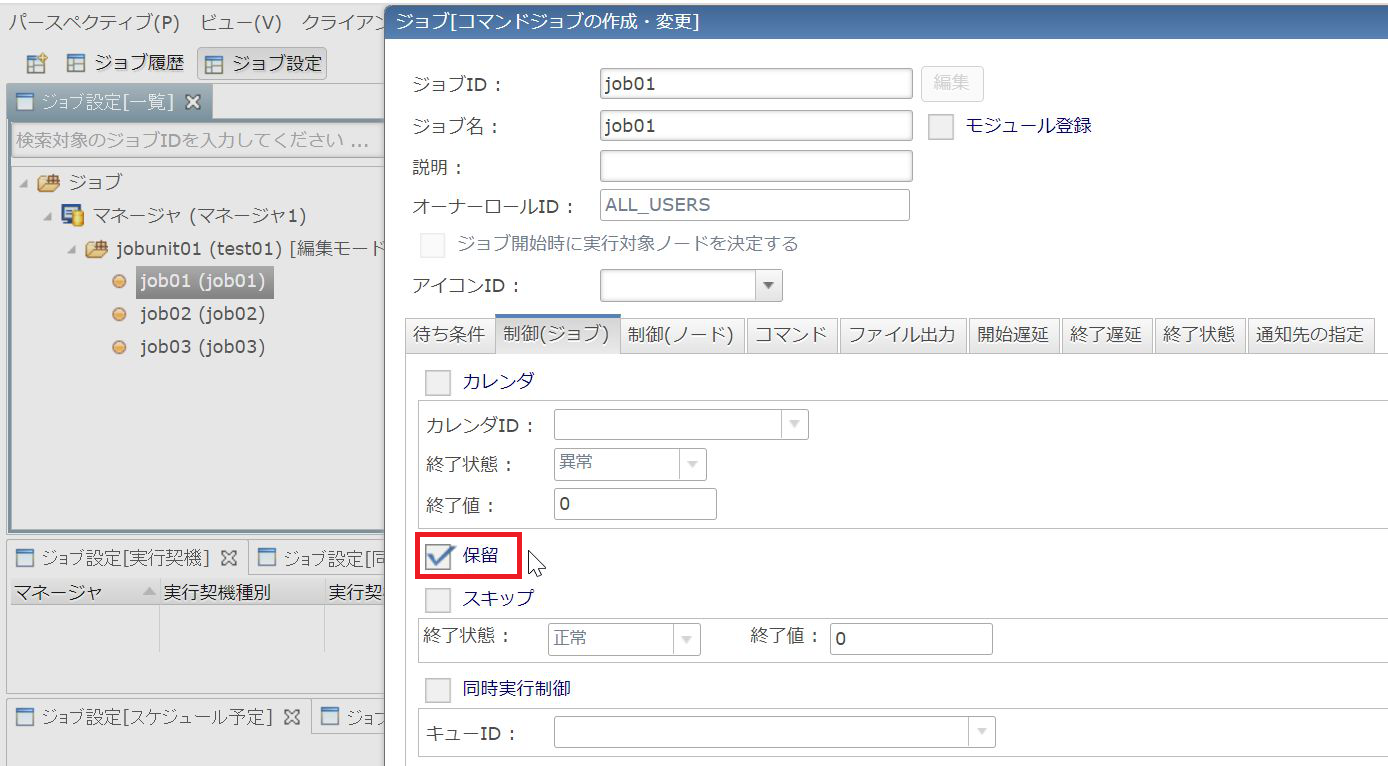
Task: Click the ジョブ名 text field
Action: point(755,126)
